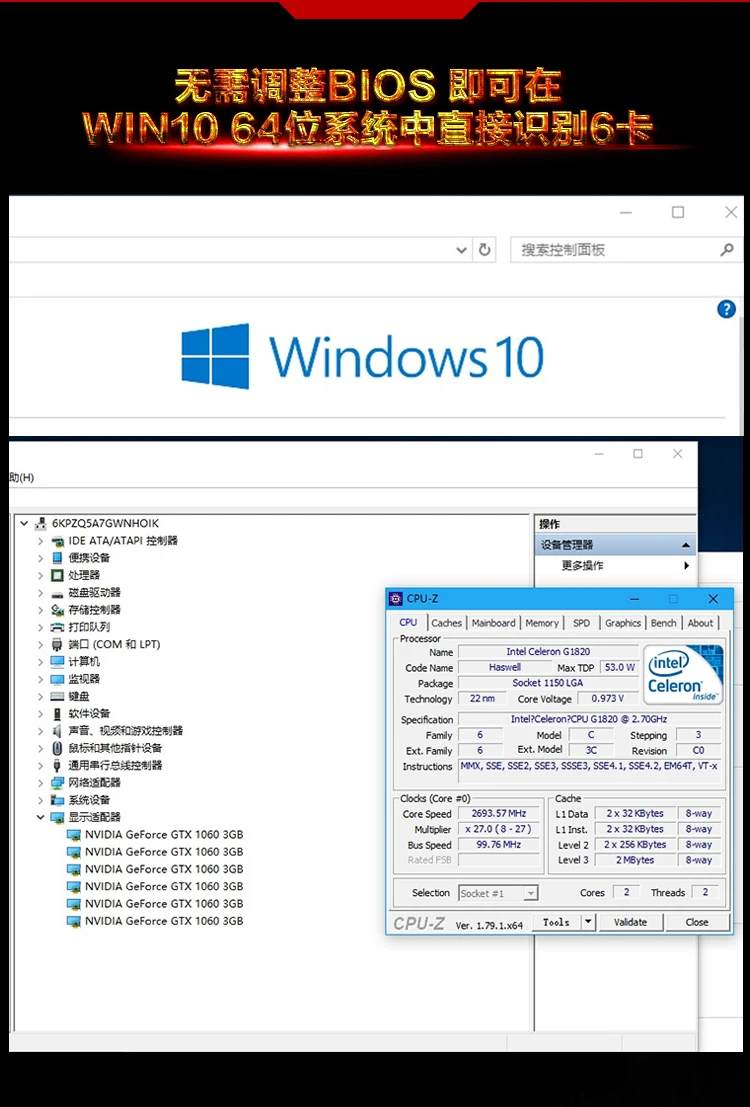Expand the 监视器 tree node

[40, 679]
